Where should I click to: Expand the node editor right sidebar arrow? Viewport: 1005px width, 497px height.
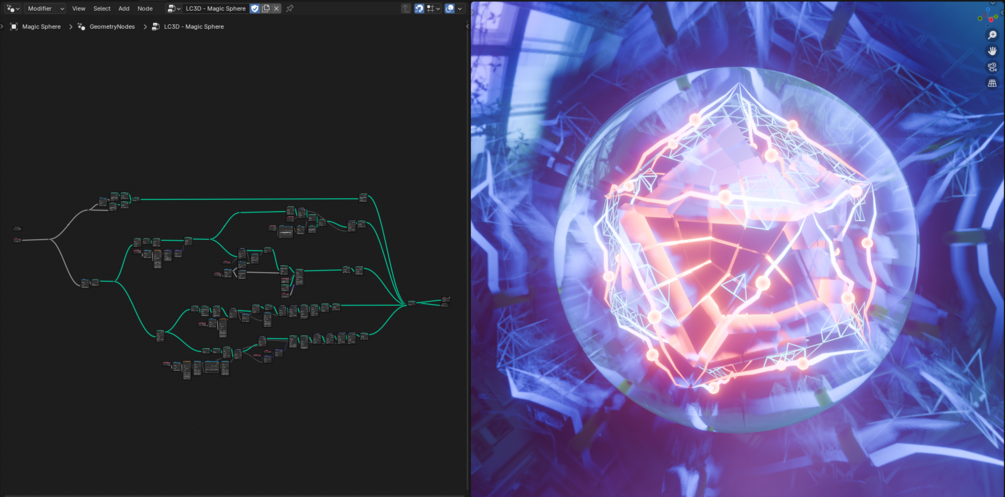(x=467, y=26)
